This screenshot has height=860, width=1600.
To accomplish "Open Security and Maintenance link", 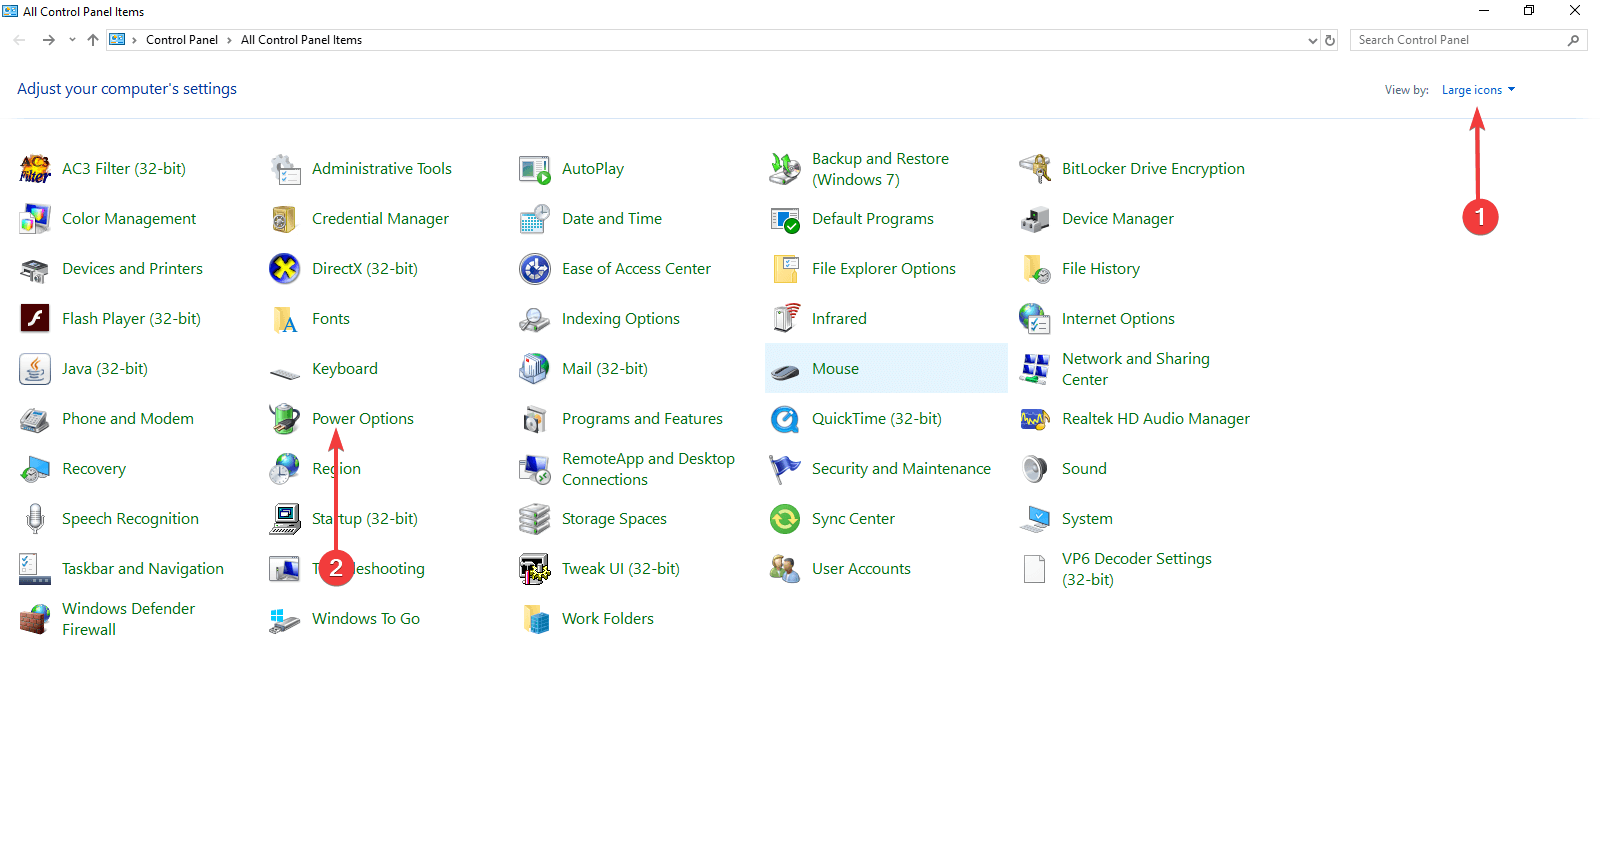I will 901,469.
